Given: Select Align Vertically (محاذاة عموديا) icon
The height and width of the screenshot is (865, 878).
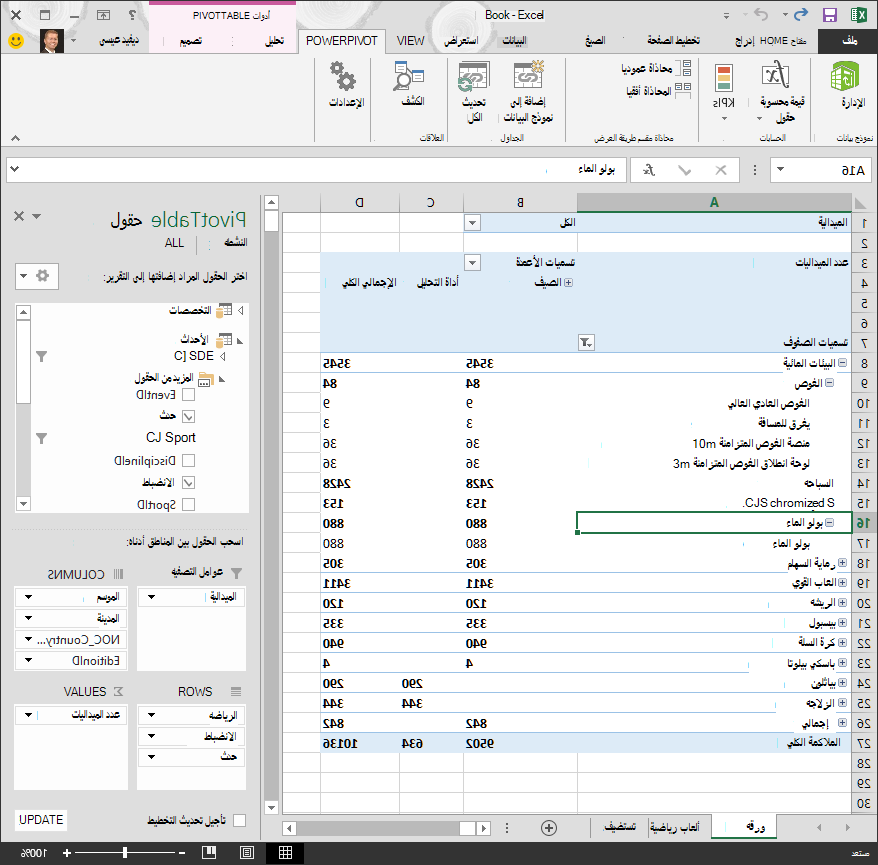Looking at the screenshot, I should click(684, 68).
